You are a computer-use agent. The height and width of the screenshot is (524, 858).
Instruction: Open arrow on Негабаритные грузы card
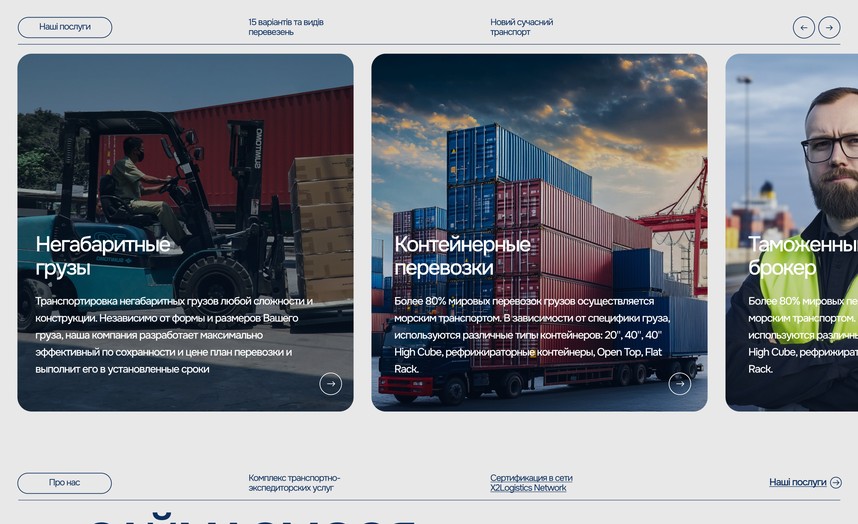pos(331,384)
